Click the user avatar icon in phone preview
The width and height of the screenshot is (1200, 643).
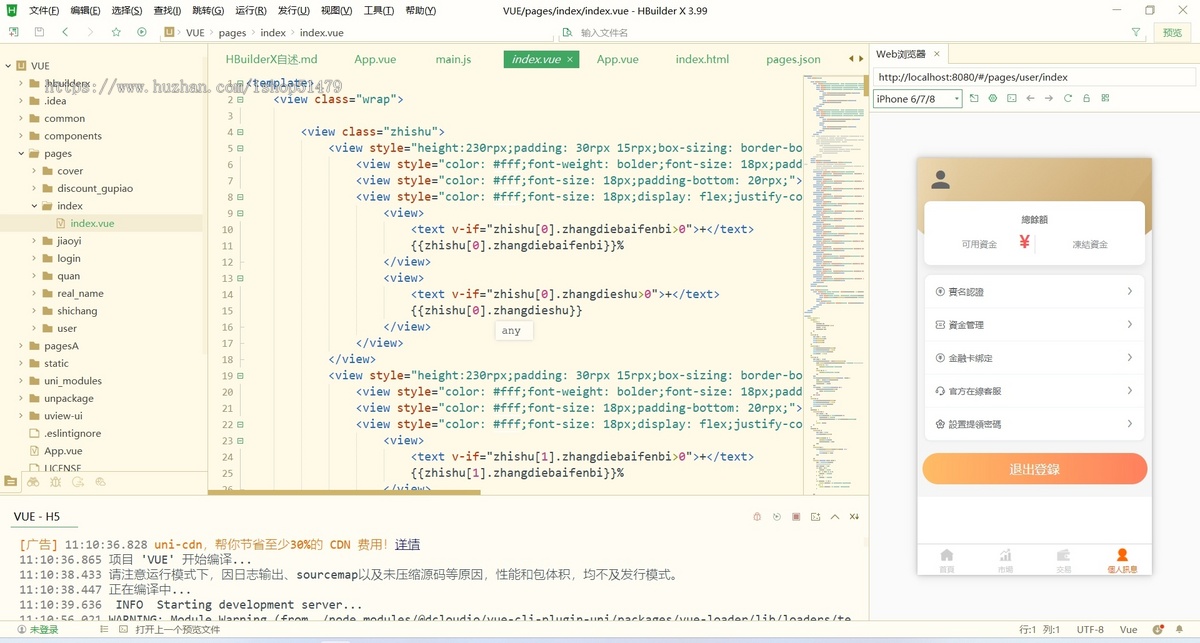pyautogui.click(x=940, y=180)
